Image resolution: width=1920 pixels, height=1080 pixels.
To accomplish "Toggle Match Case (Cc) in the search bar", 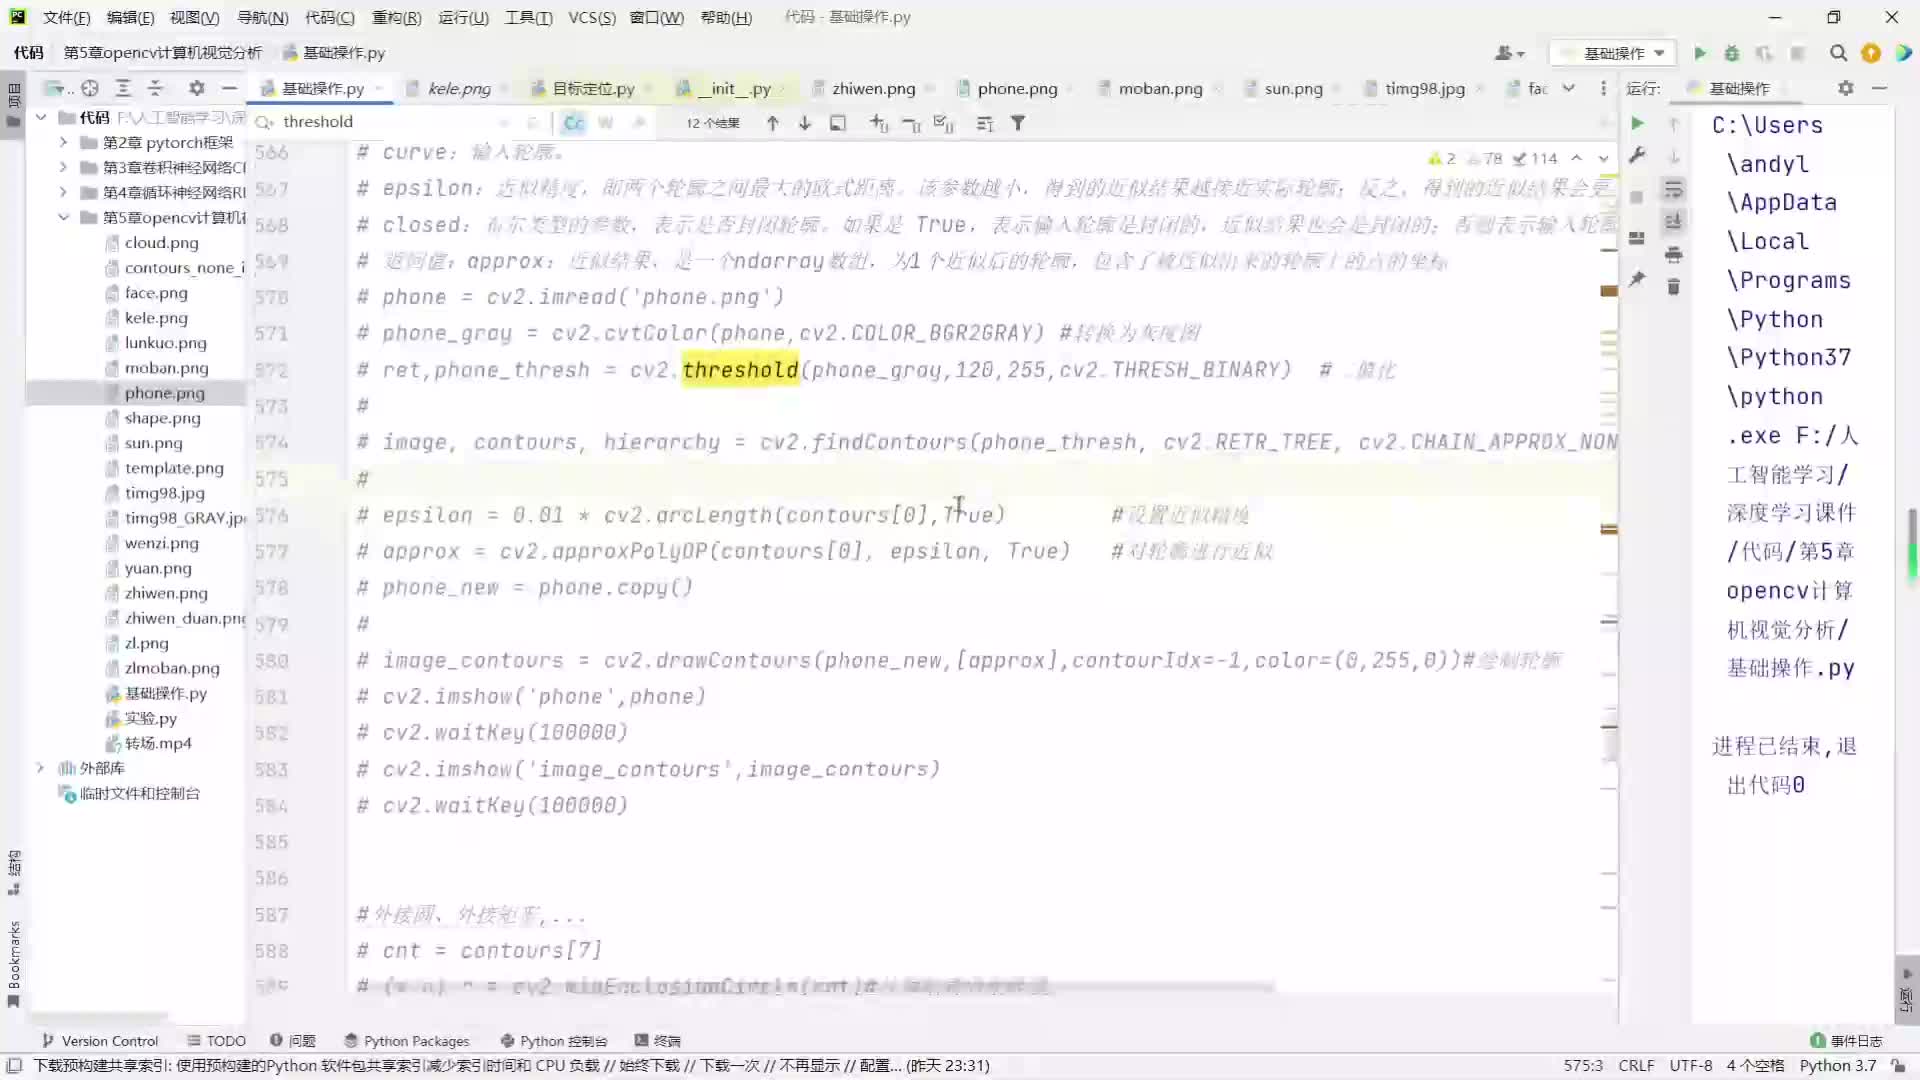I will point(573,123).
